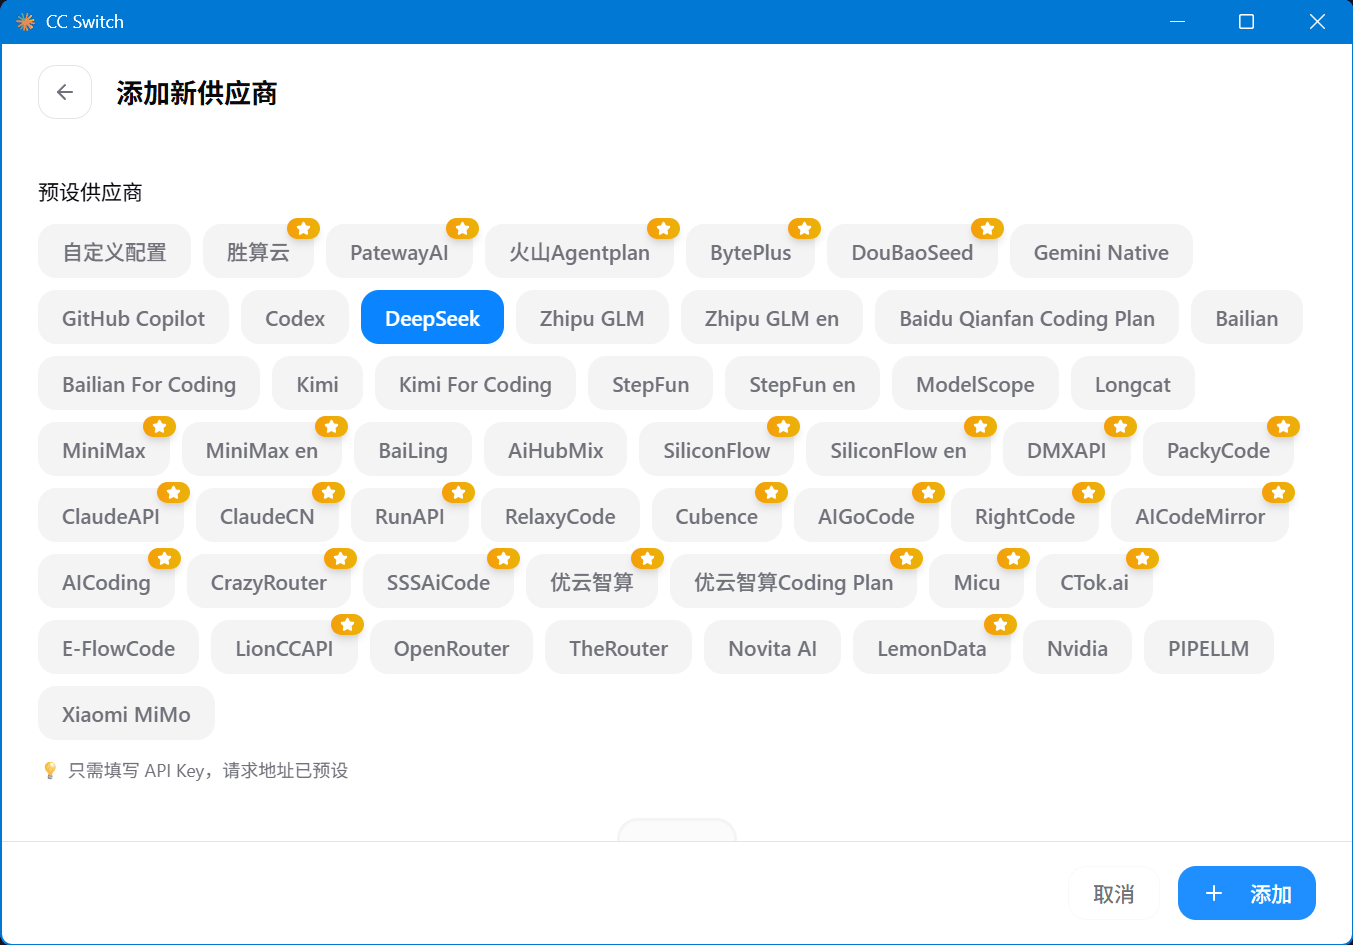This screenshot has height=945, width=1353.
Task: Click the star badge on Cubence
Action: tap(771, 493)
